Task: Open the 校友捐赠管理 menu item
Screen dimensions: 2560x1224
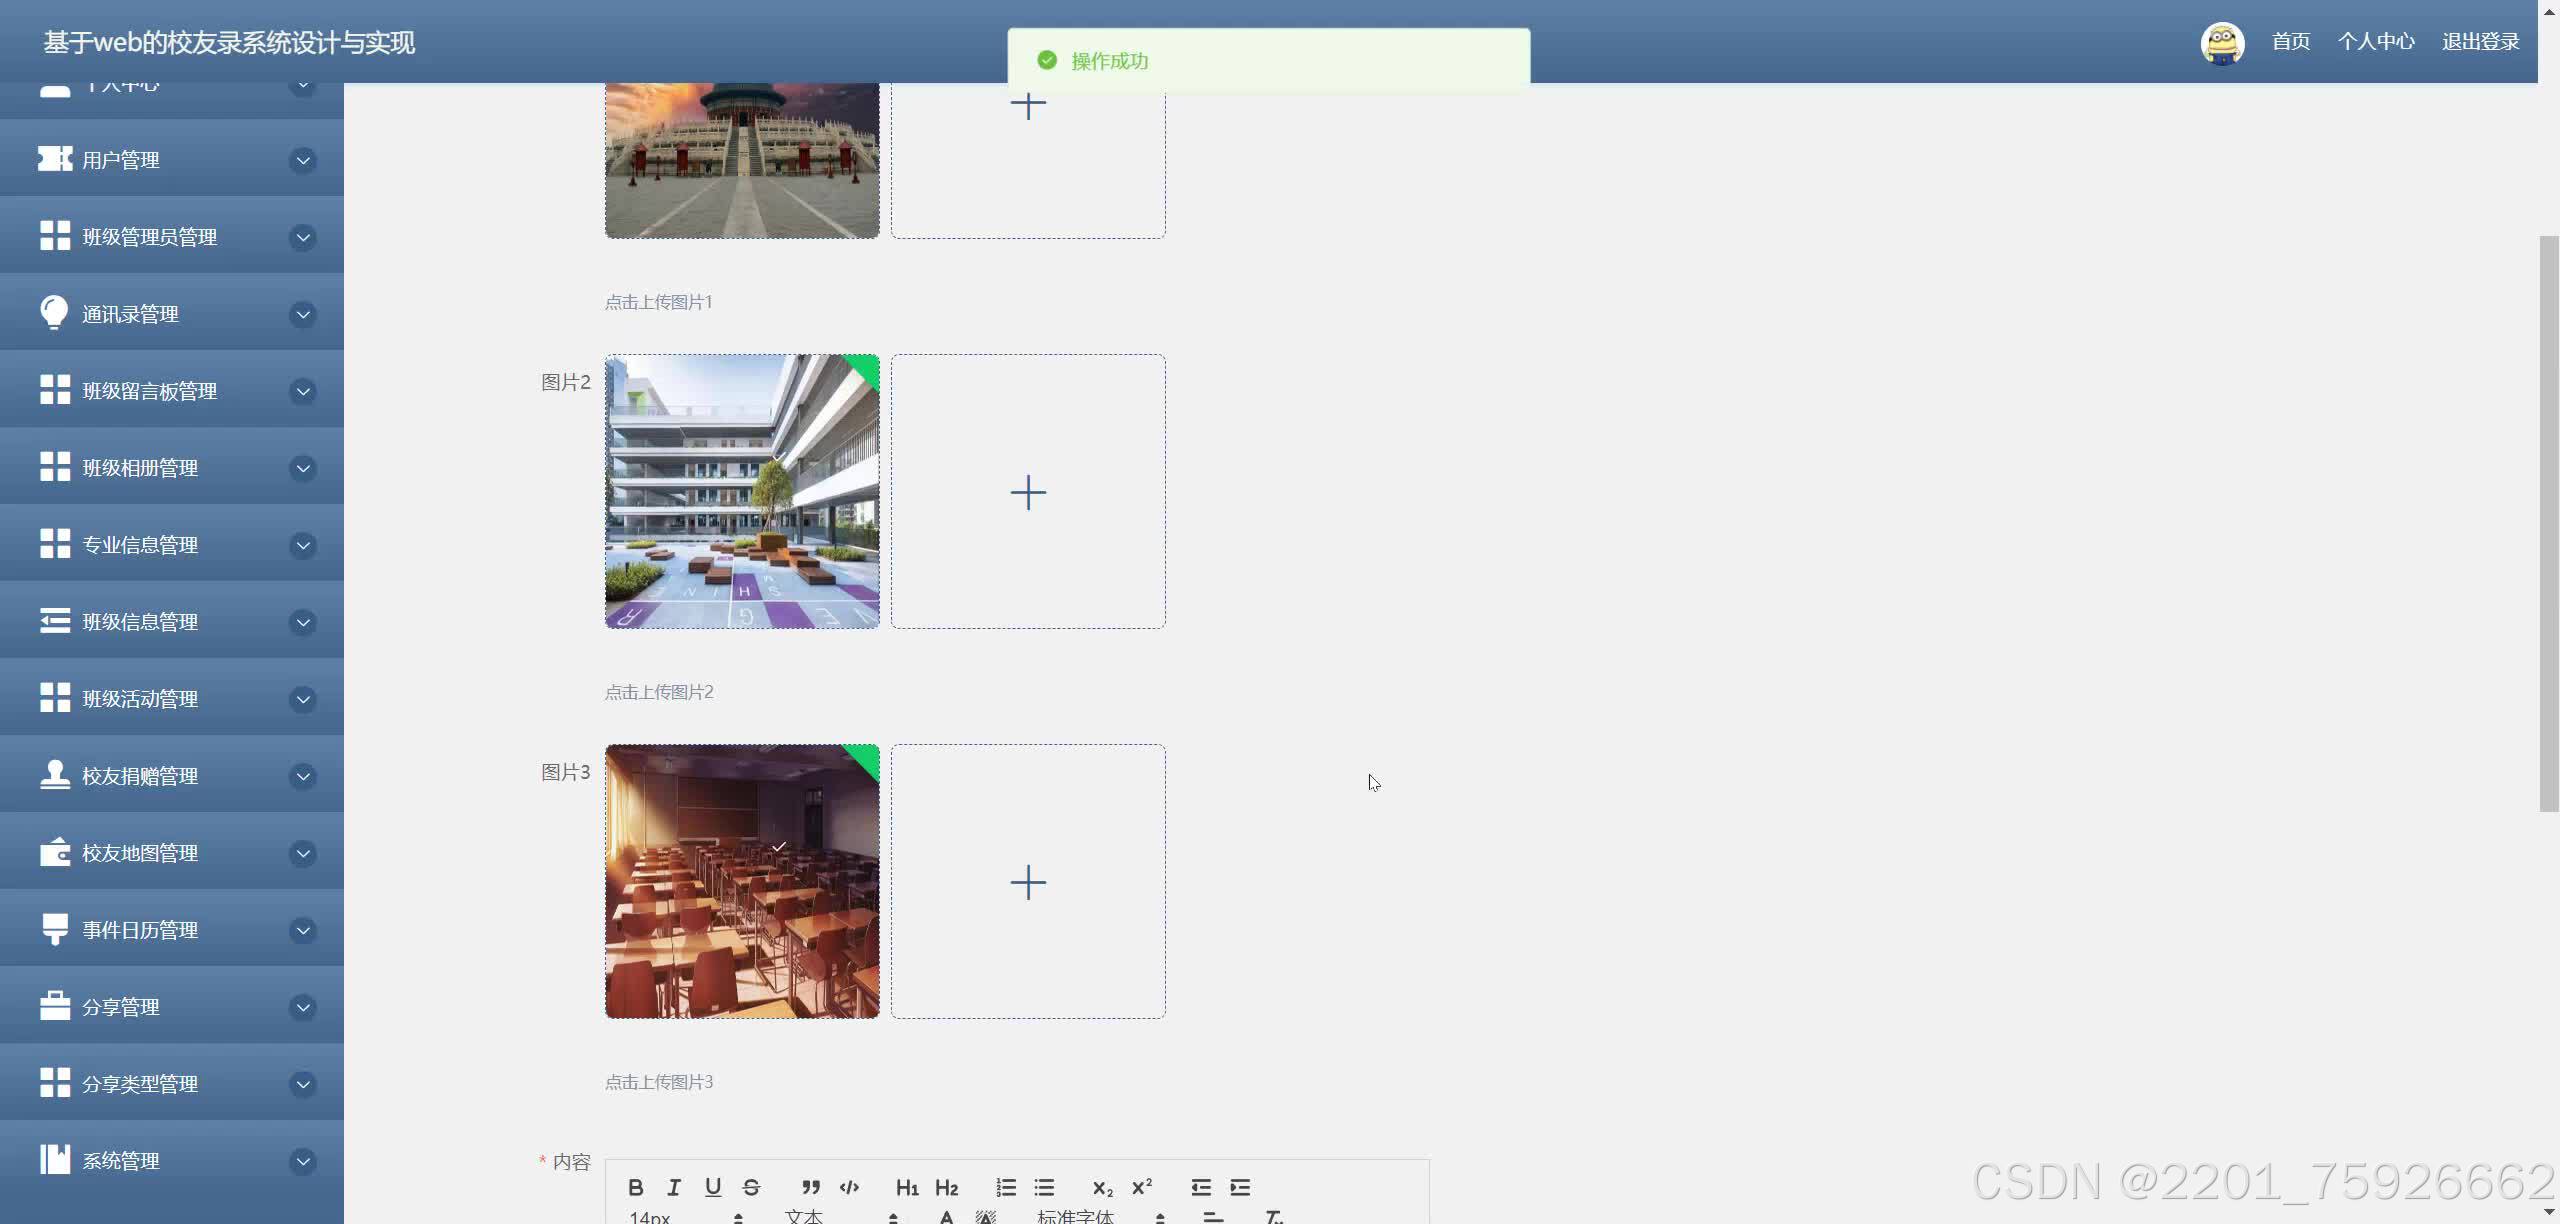Action: [x=140, y=776]
